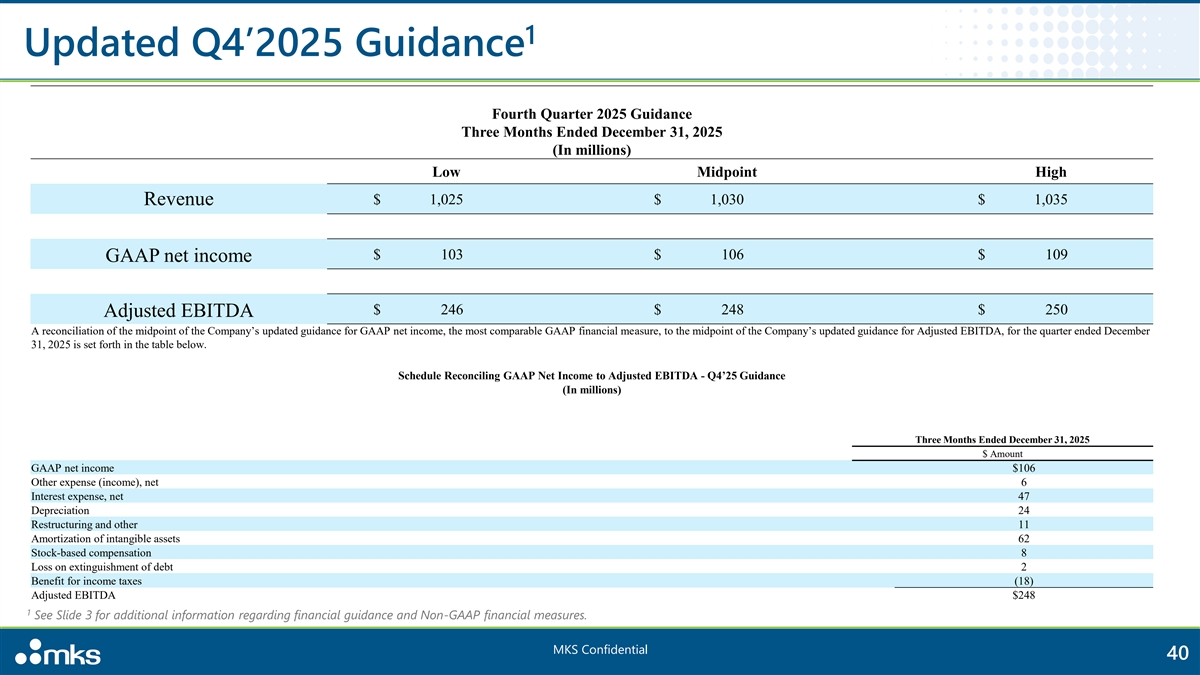1200x675 pixels.
Task: Select the Low column header
Action: tap(446, 172)
